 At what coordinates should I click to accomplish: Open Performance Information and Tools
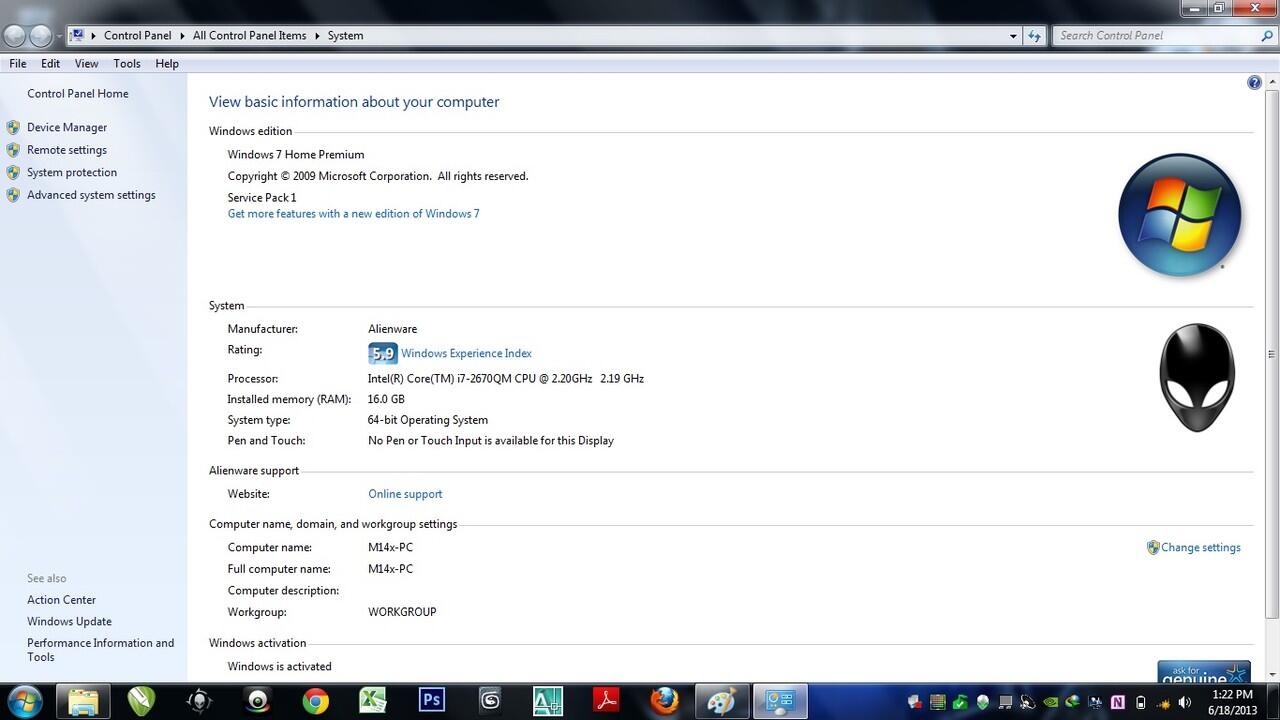(x=100, y=650)
